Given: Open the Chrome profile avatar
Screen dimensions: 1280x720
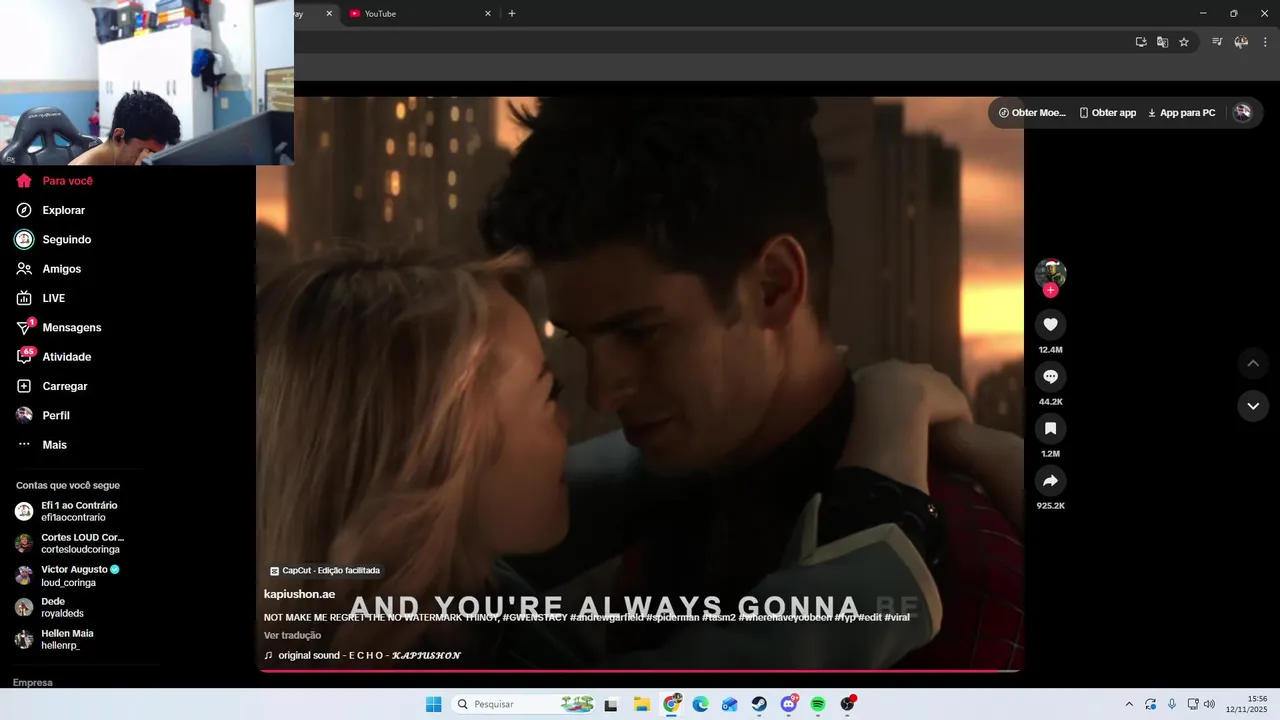Looking at the screenshot, I should (x=1241, y=42).
